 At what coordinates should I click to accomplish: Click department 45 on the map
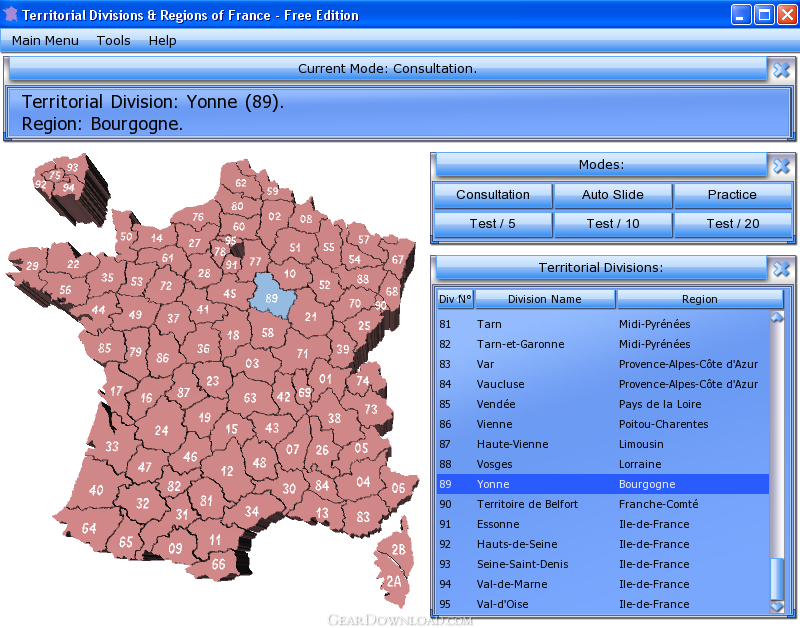point(230,293)
